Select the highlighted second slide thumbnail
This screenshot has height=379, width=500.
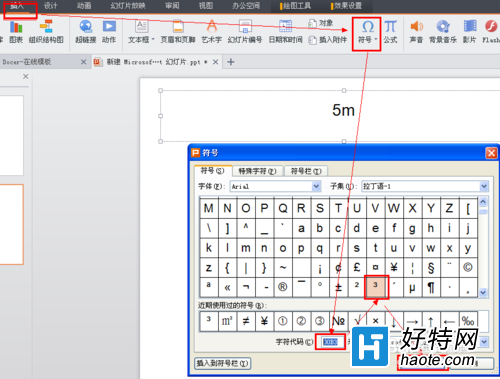click(x=11, y=224)
